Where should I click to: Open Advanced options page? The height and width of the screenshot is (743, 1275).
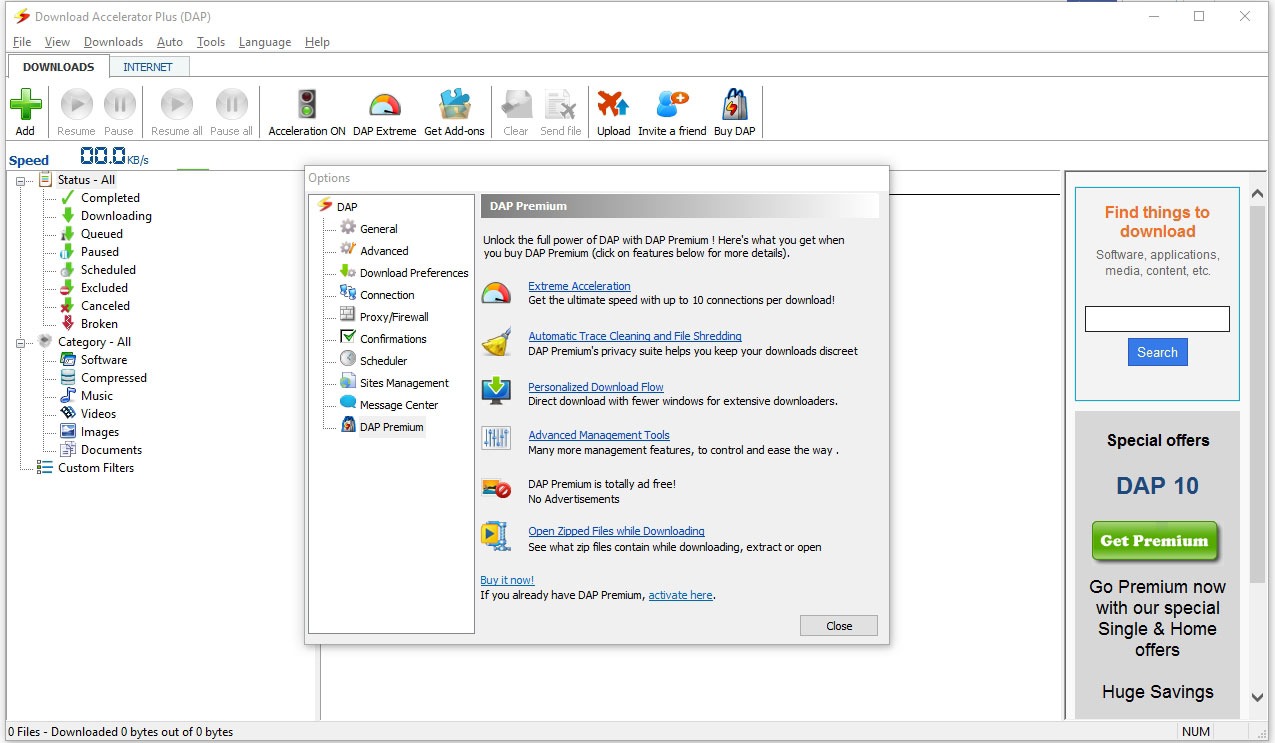click(x=384, y=251)
